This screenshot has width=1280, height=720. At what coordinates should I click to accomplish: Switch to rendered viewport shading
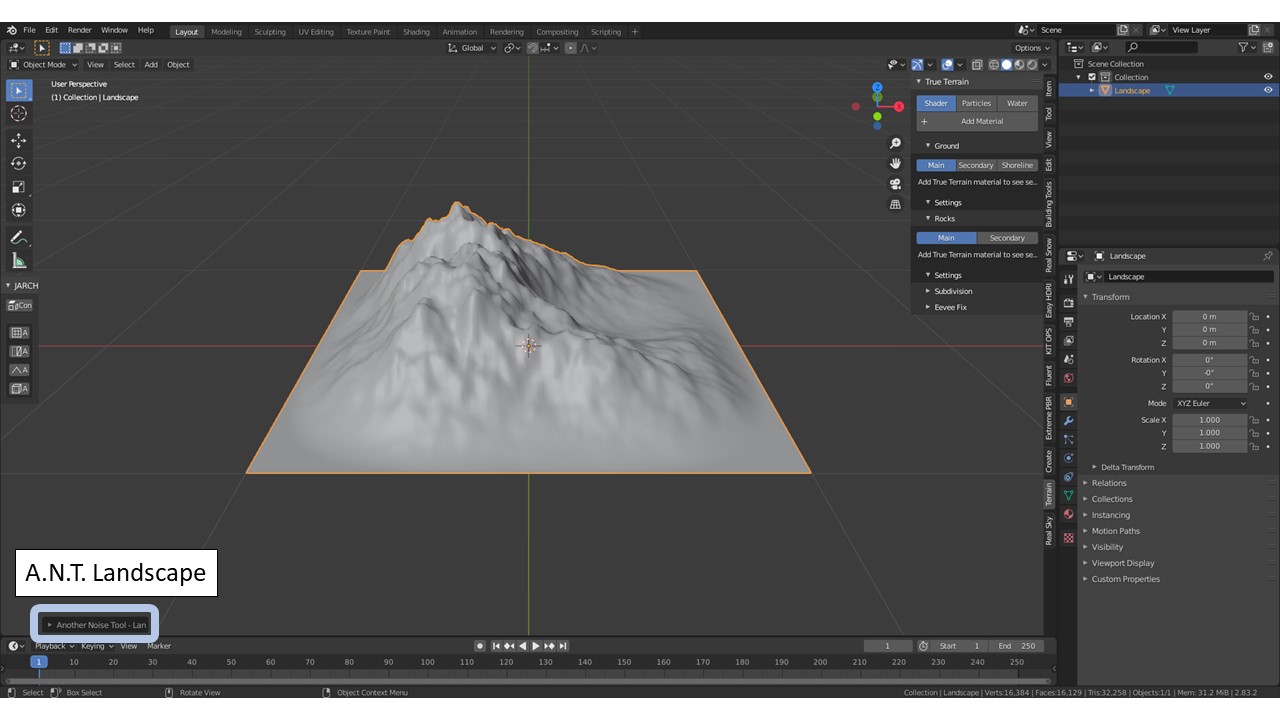(1031, 64)
